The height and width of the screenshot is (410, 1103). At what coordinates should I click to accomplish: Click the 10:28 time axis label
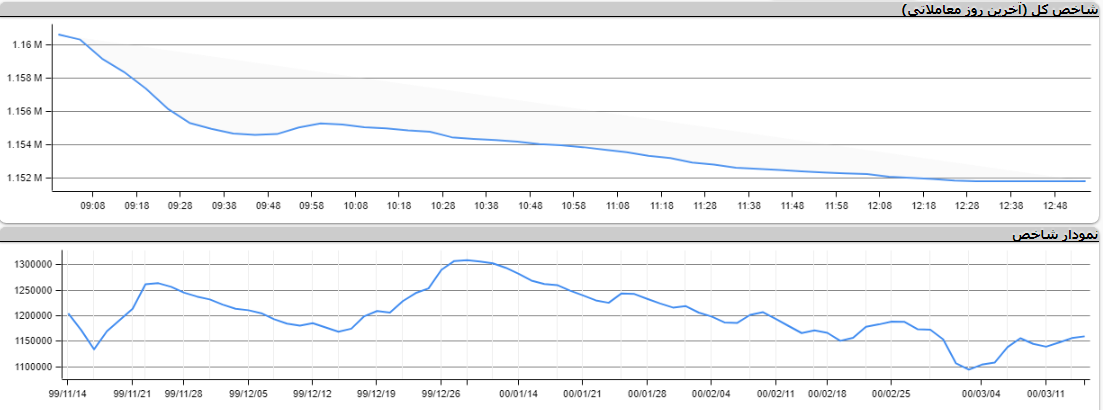[443, 205]
